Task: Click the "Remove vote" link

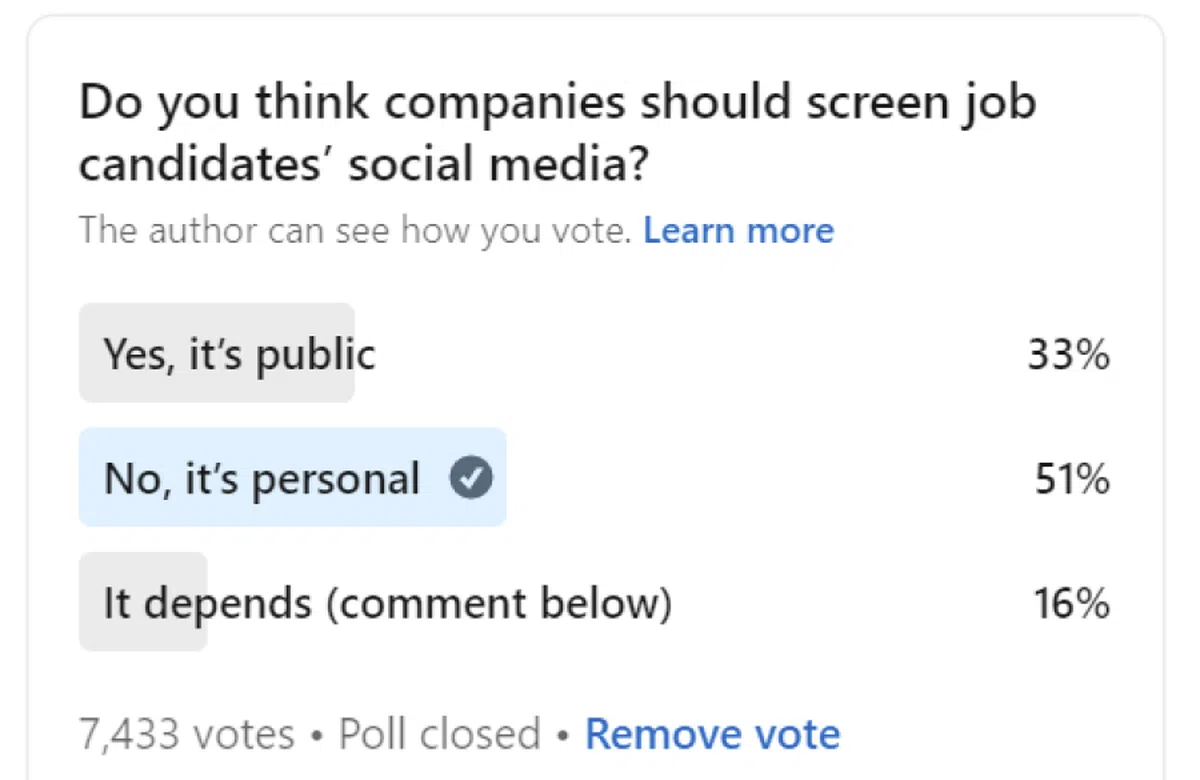Action: [712, 735]
